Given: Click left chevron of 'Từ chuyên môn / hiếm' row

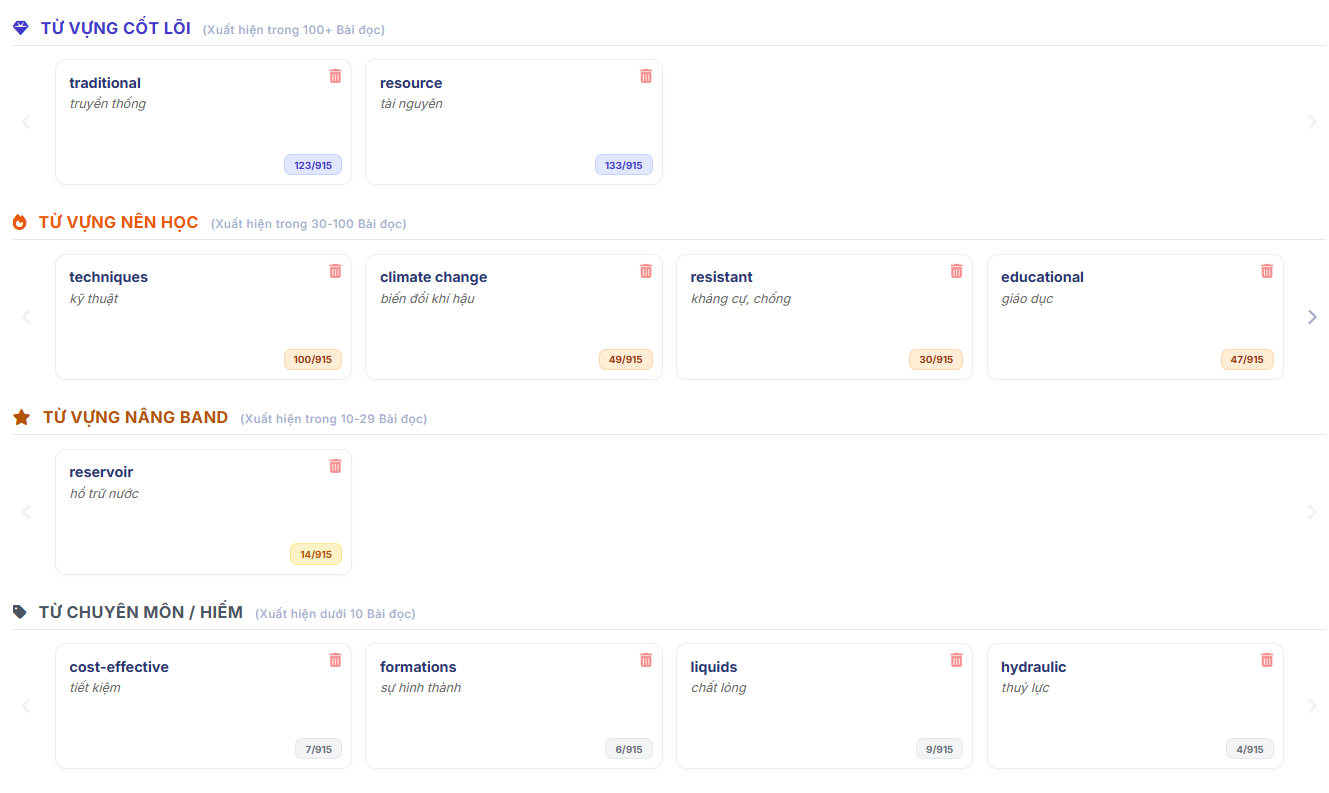Looking at the screenshot, I should point(26,706).
